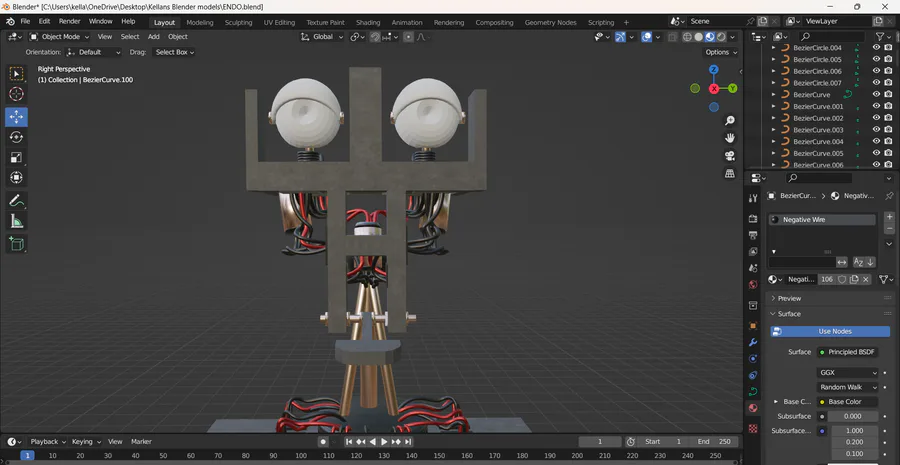This screenshot has width=900, height=465.
Task: Toggle auto keying record button
Action: pos(323,441)
